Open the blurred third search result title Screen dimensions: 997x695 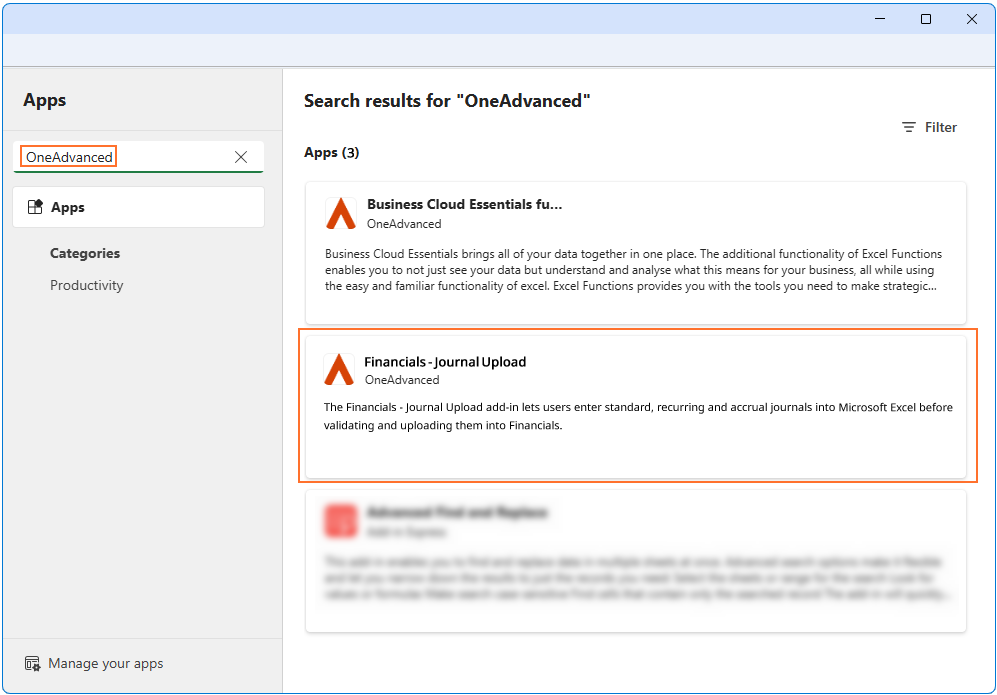point(457,512)
